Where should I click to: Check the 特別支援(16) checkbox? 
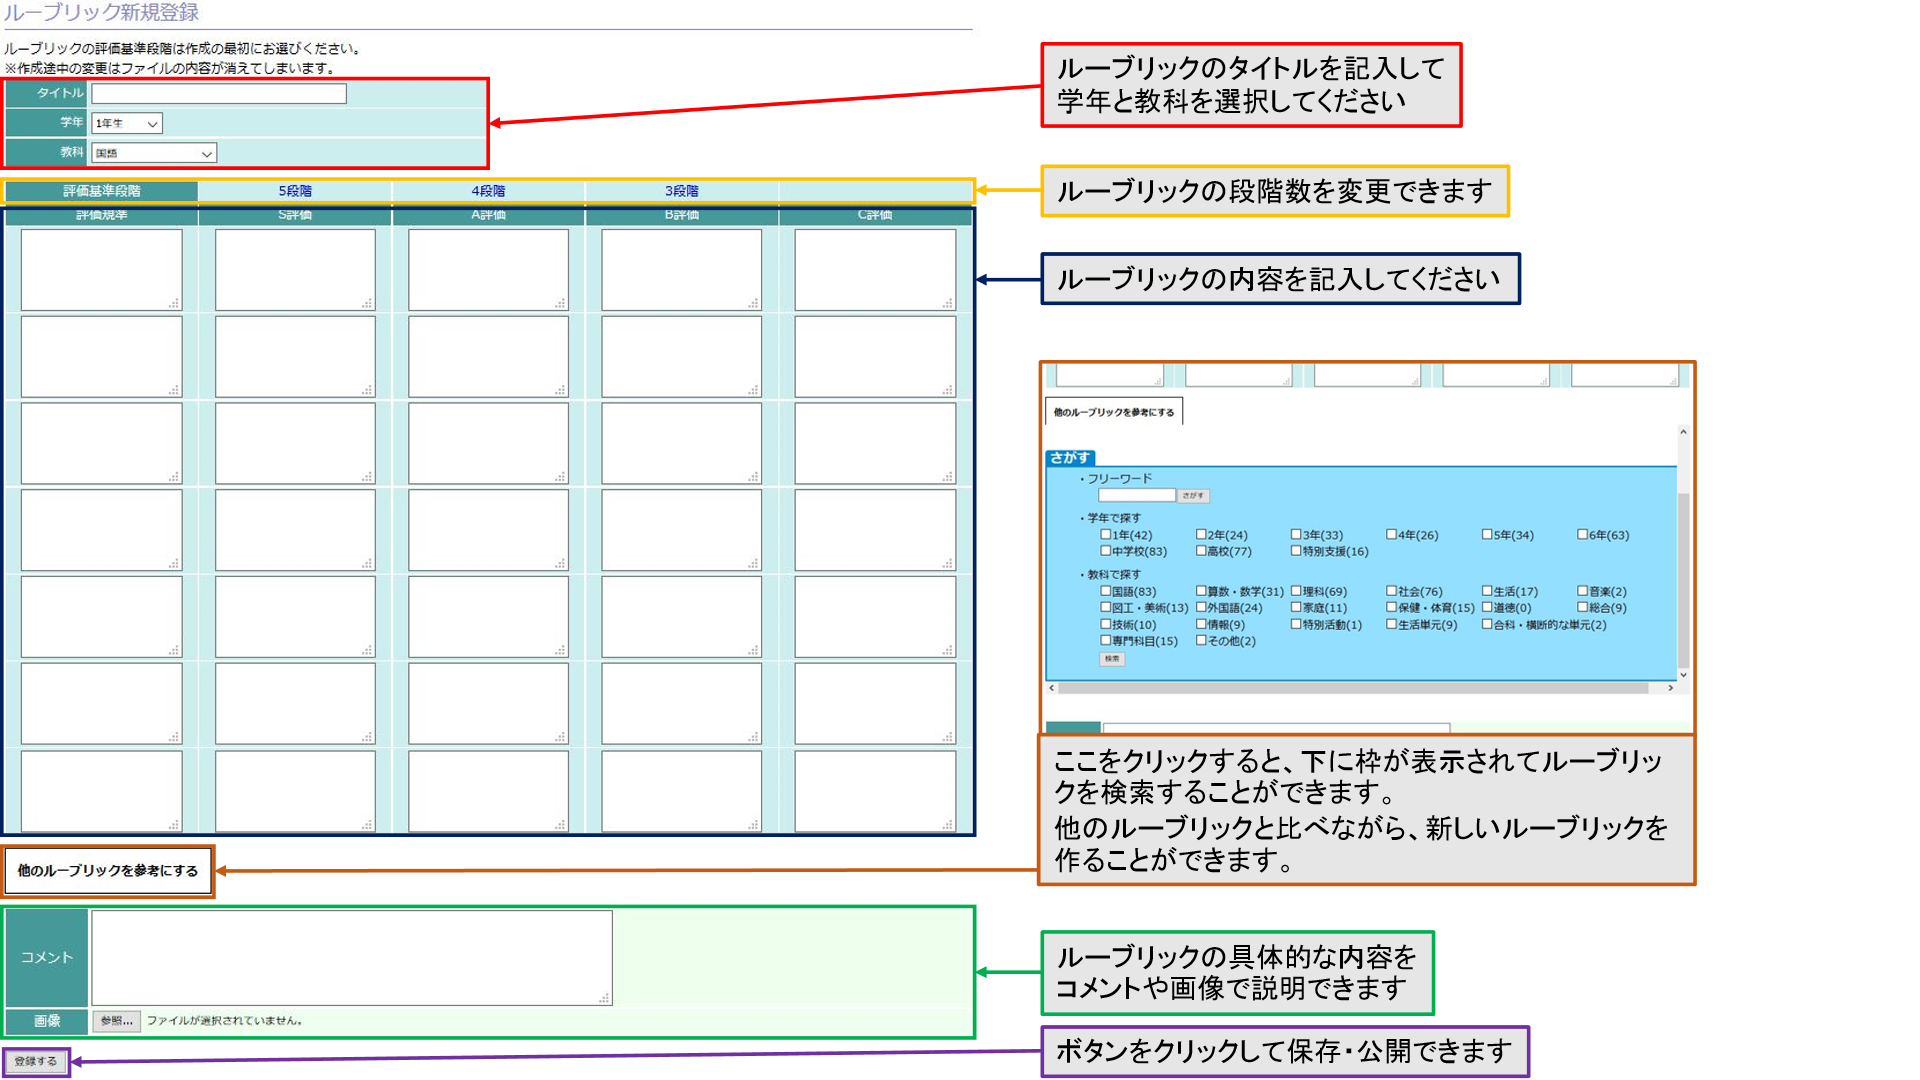click(1296, 551)
